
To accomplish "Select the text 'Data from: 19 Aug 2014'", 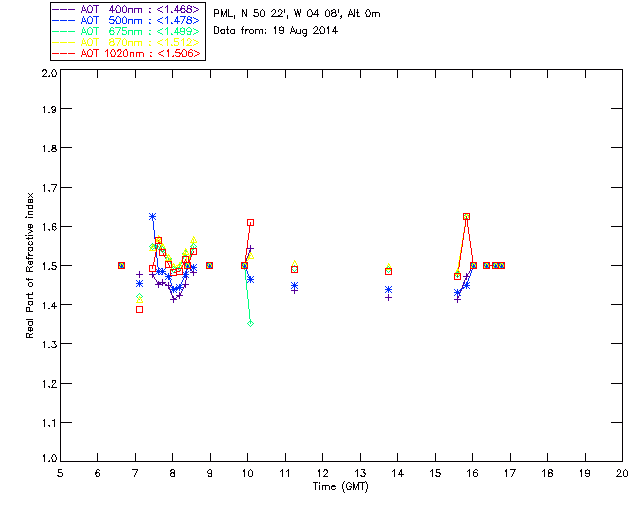I will pyautogui.click(x=276, y=31).
